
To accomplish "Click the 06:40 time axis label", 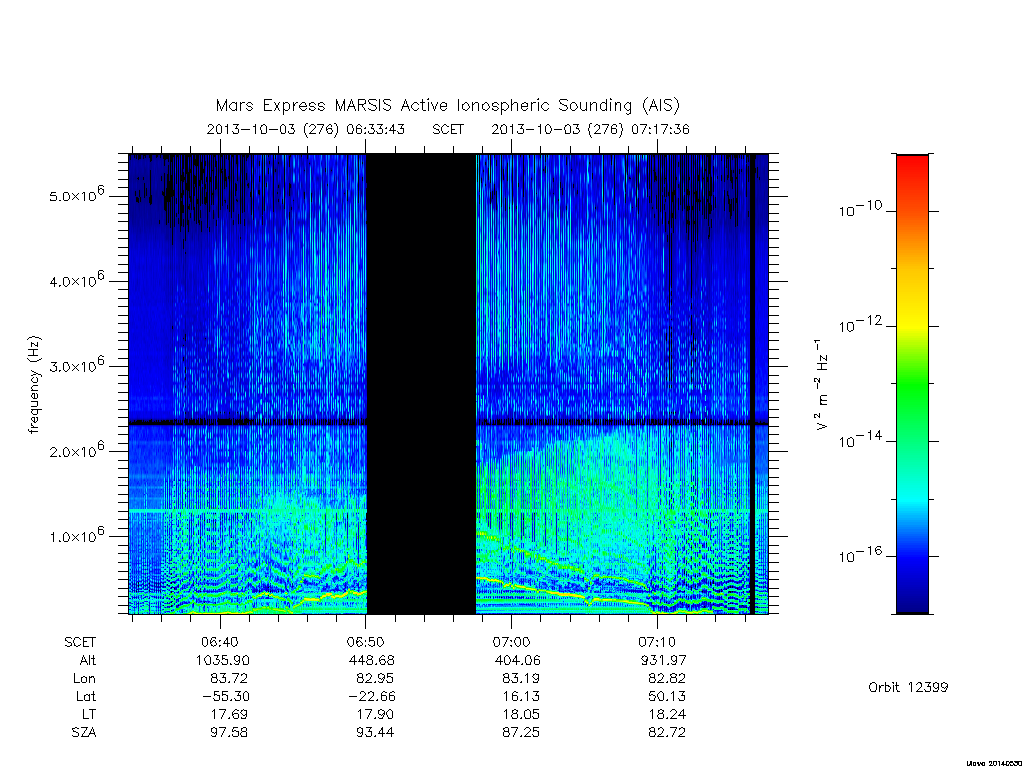I will click(x=220, y=642).
